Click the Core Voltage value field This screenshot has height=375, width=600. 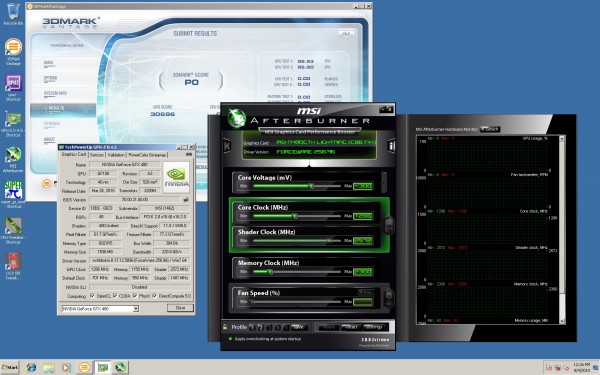point(363,186)
